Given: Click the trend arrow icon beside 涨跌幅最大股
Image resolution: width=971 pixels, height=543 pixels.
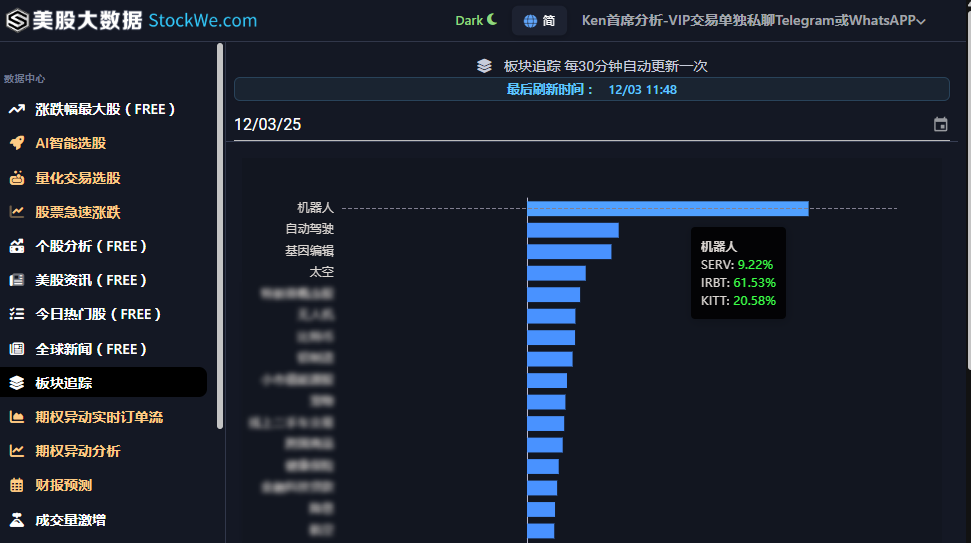Looking at the screenshot, I should coord(17,109).
